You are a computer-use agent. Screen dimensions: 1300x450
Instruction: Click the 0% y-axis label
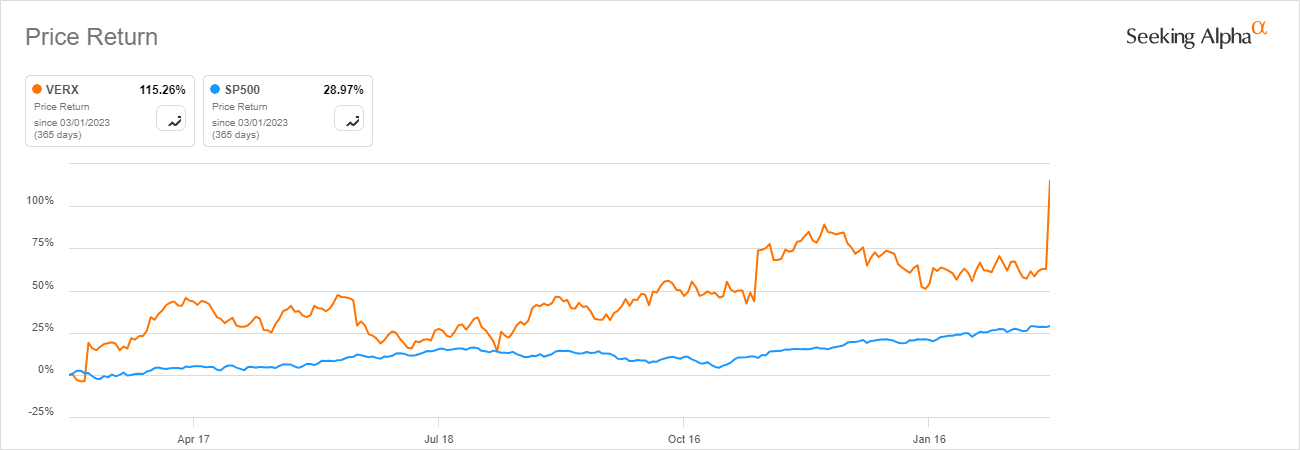[46, 370]
